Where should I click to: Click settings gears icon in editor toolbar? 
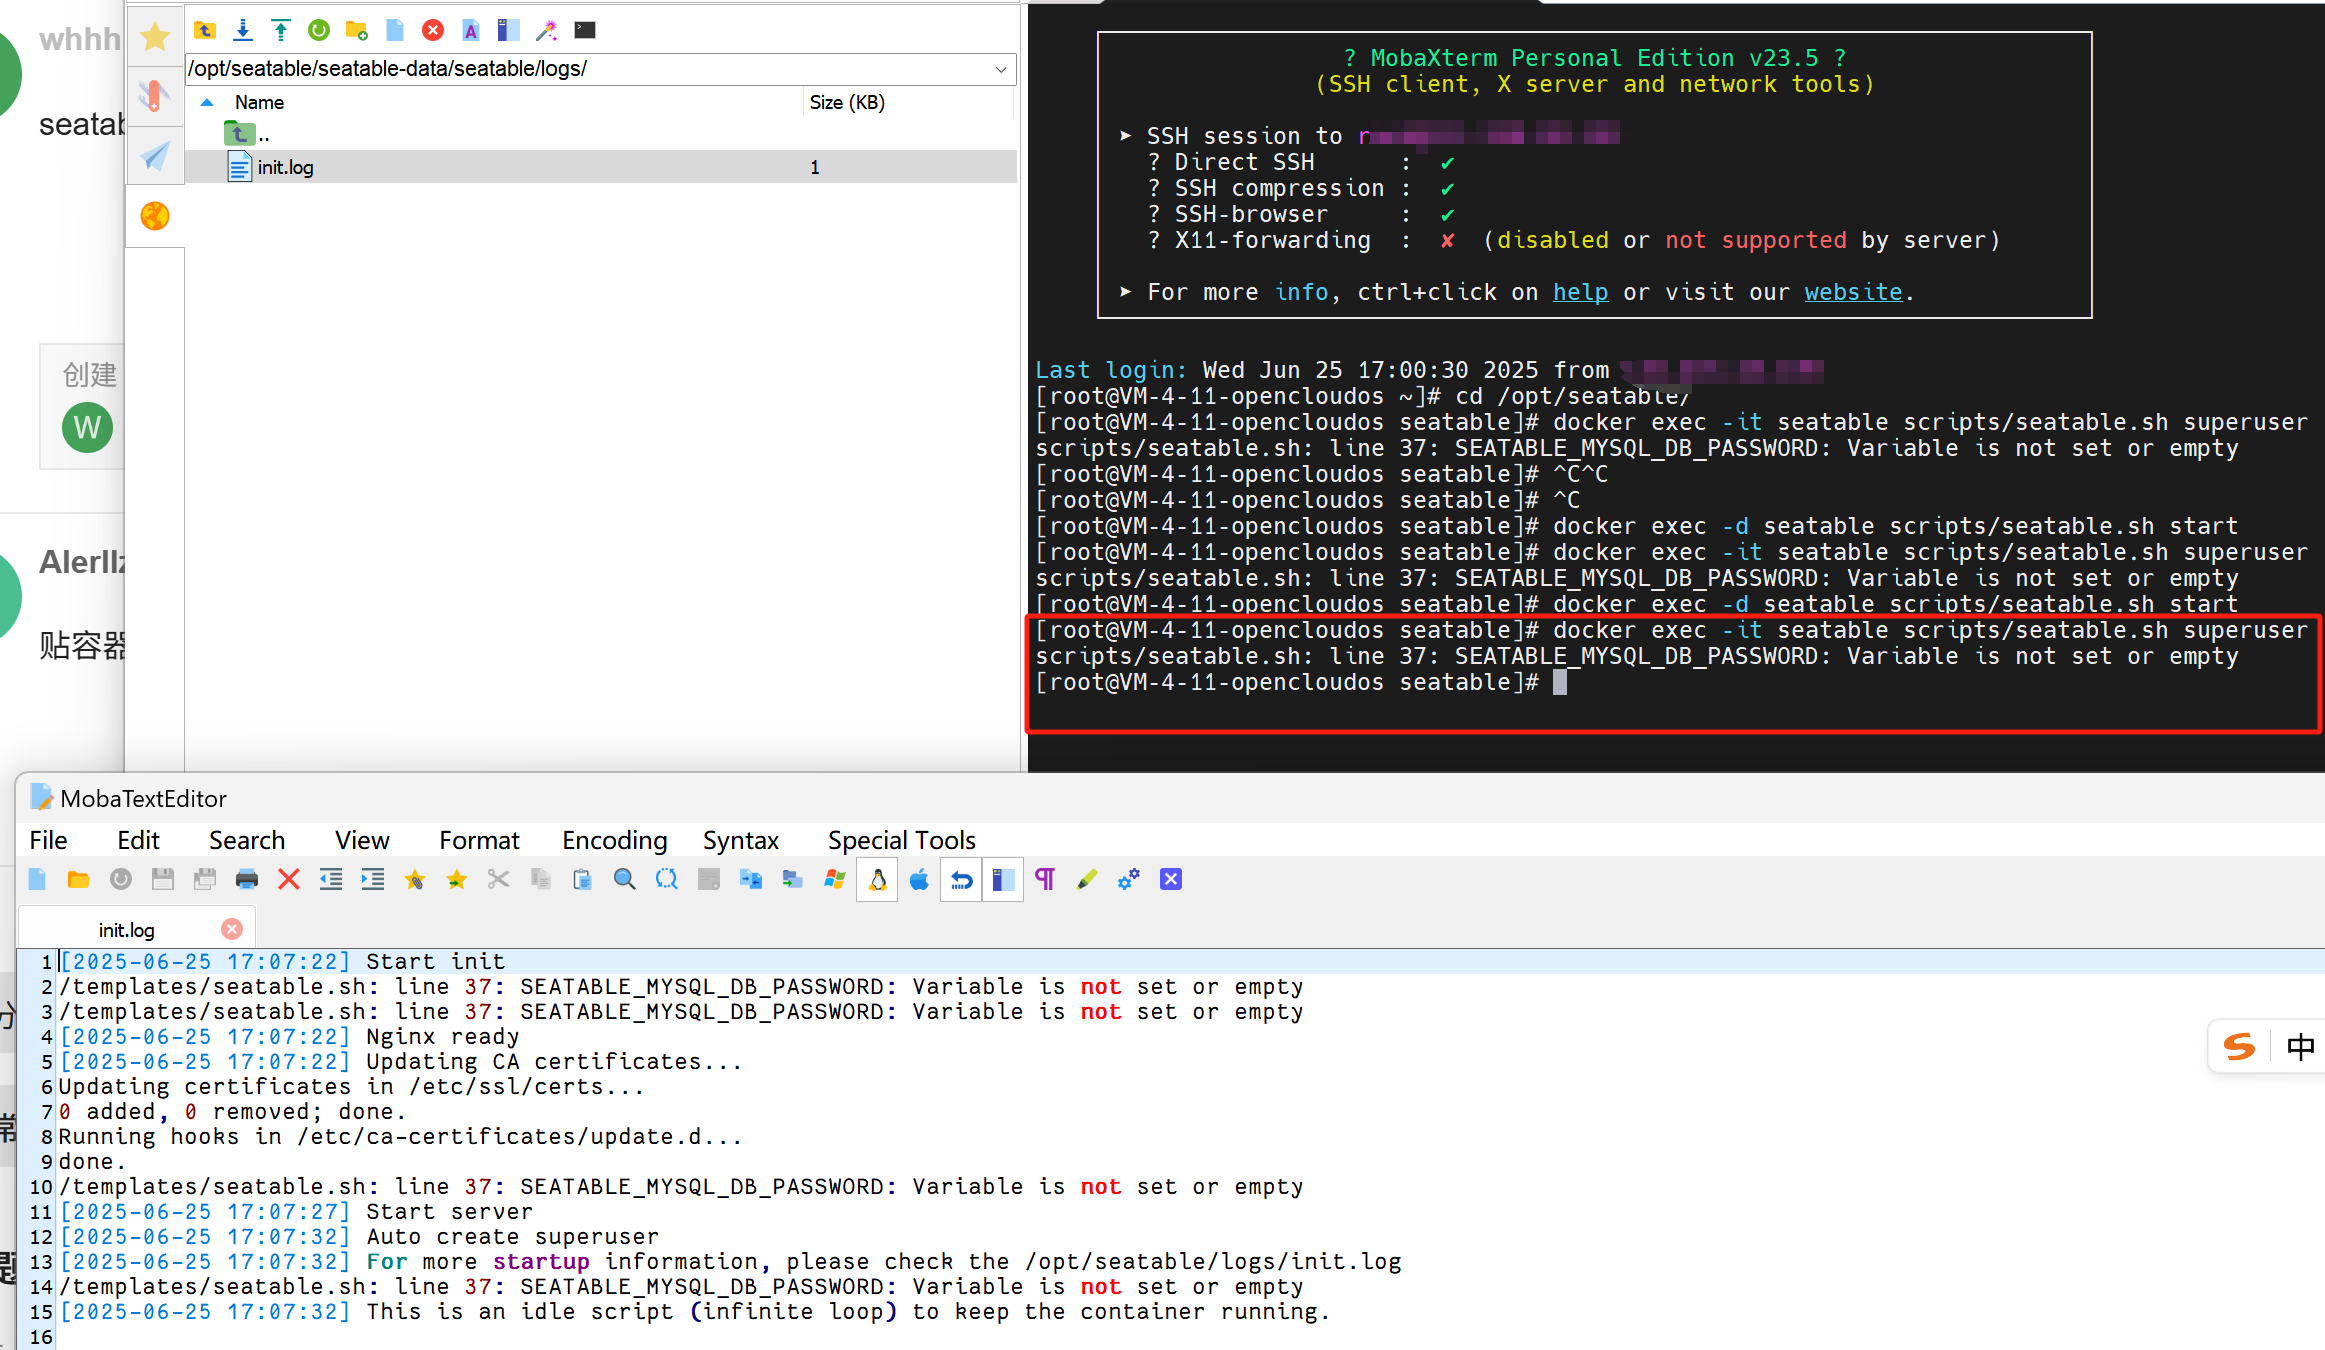1129,879
